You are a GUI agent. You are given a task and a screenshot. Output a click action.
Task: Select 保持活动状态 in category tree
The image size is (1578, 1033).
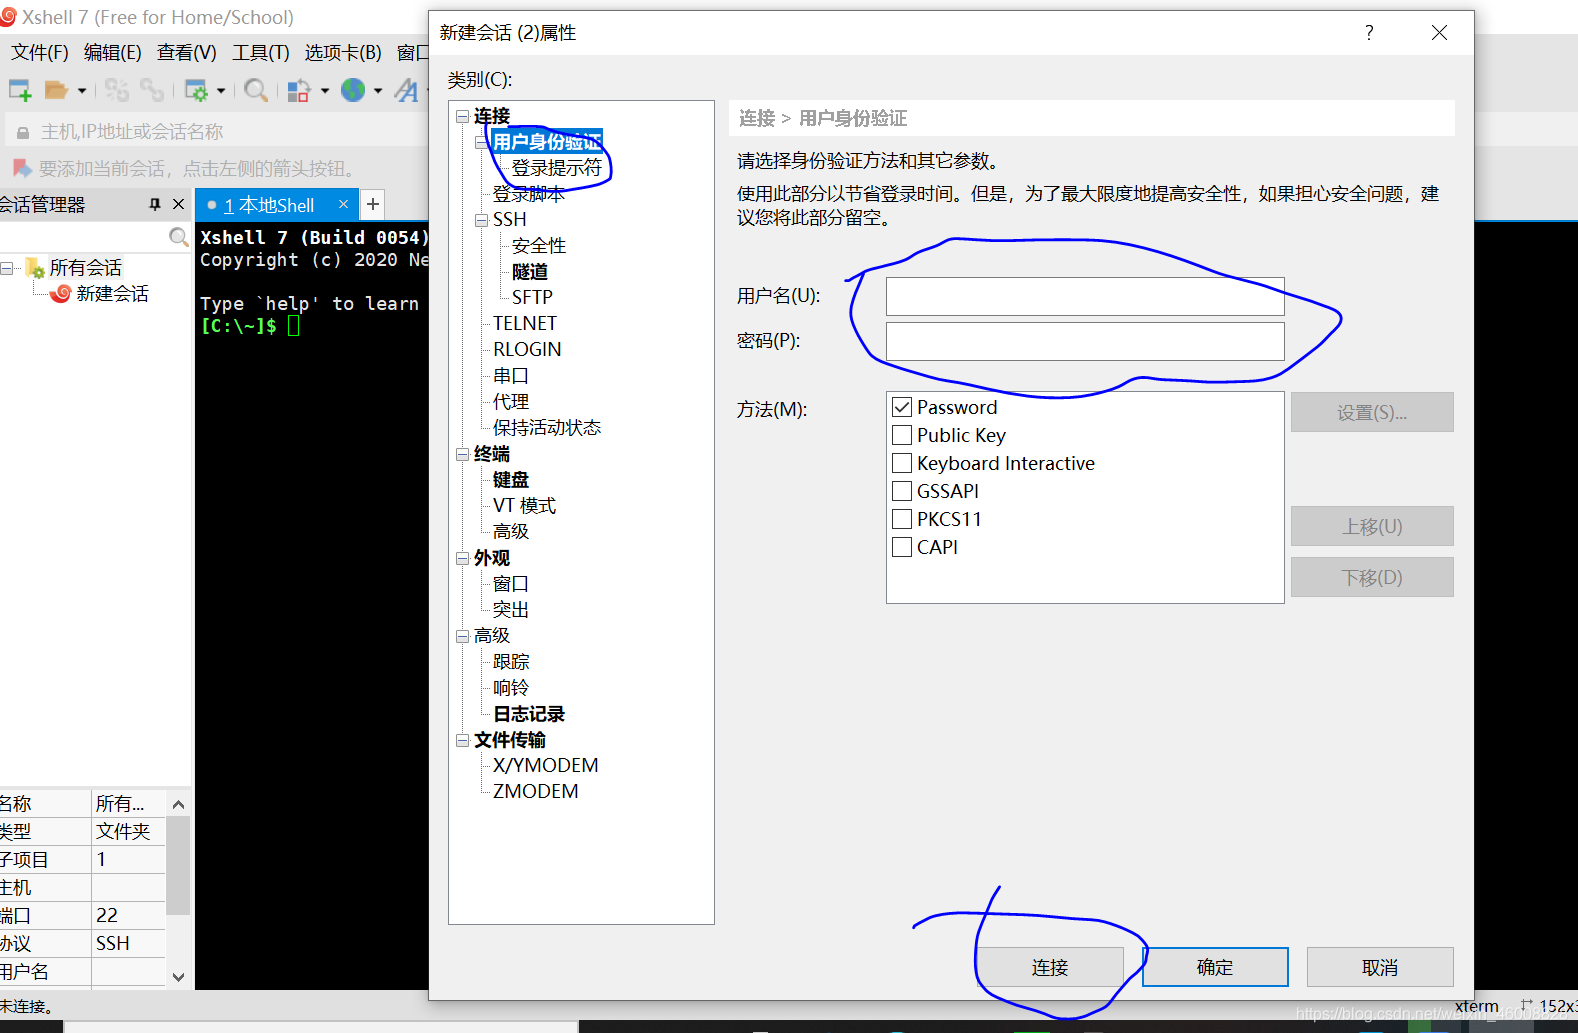coord(547,428)
